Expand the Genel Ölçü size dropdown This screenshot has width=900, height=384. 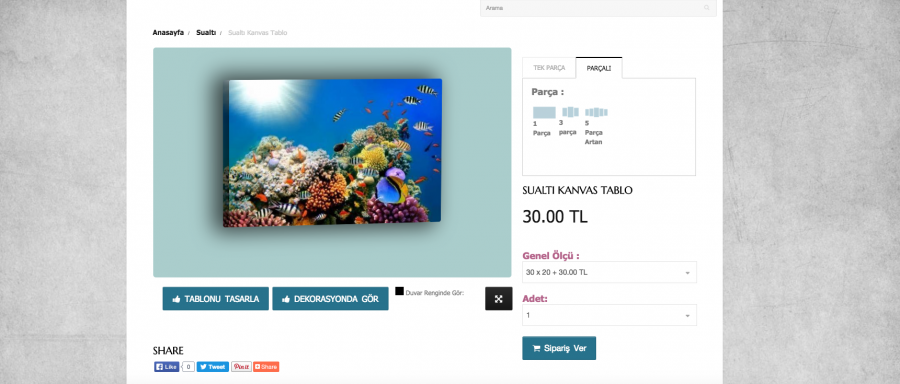click(x=609, y=272)
